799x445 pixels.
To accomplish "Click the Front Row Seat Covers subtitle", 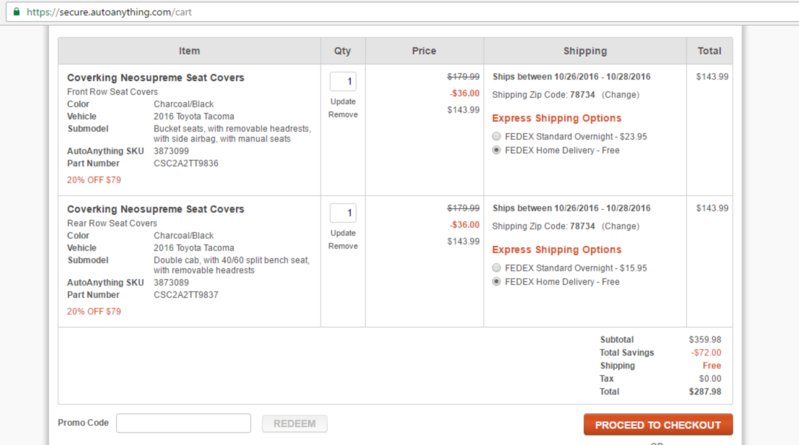I will pos(112,92).
